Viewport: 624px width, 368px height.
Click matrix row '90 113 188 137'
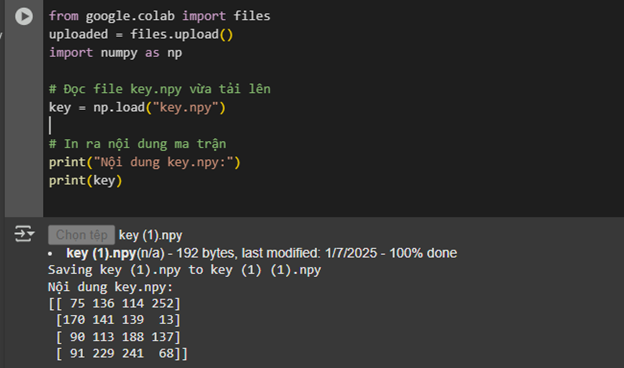pyautogui.click(x=118, y=337)
